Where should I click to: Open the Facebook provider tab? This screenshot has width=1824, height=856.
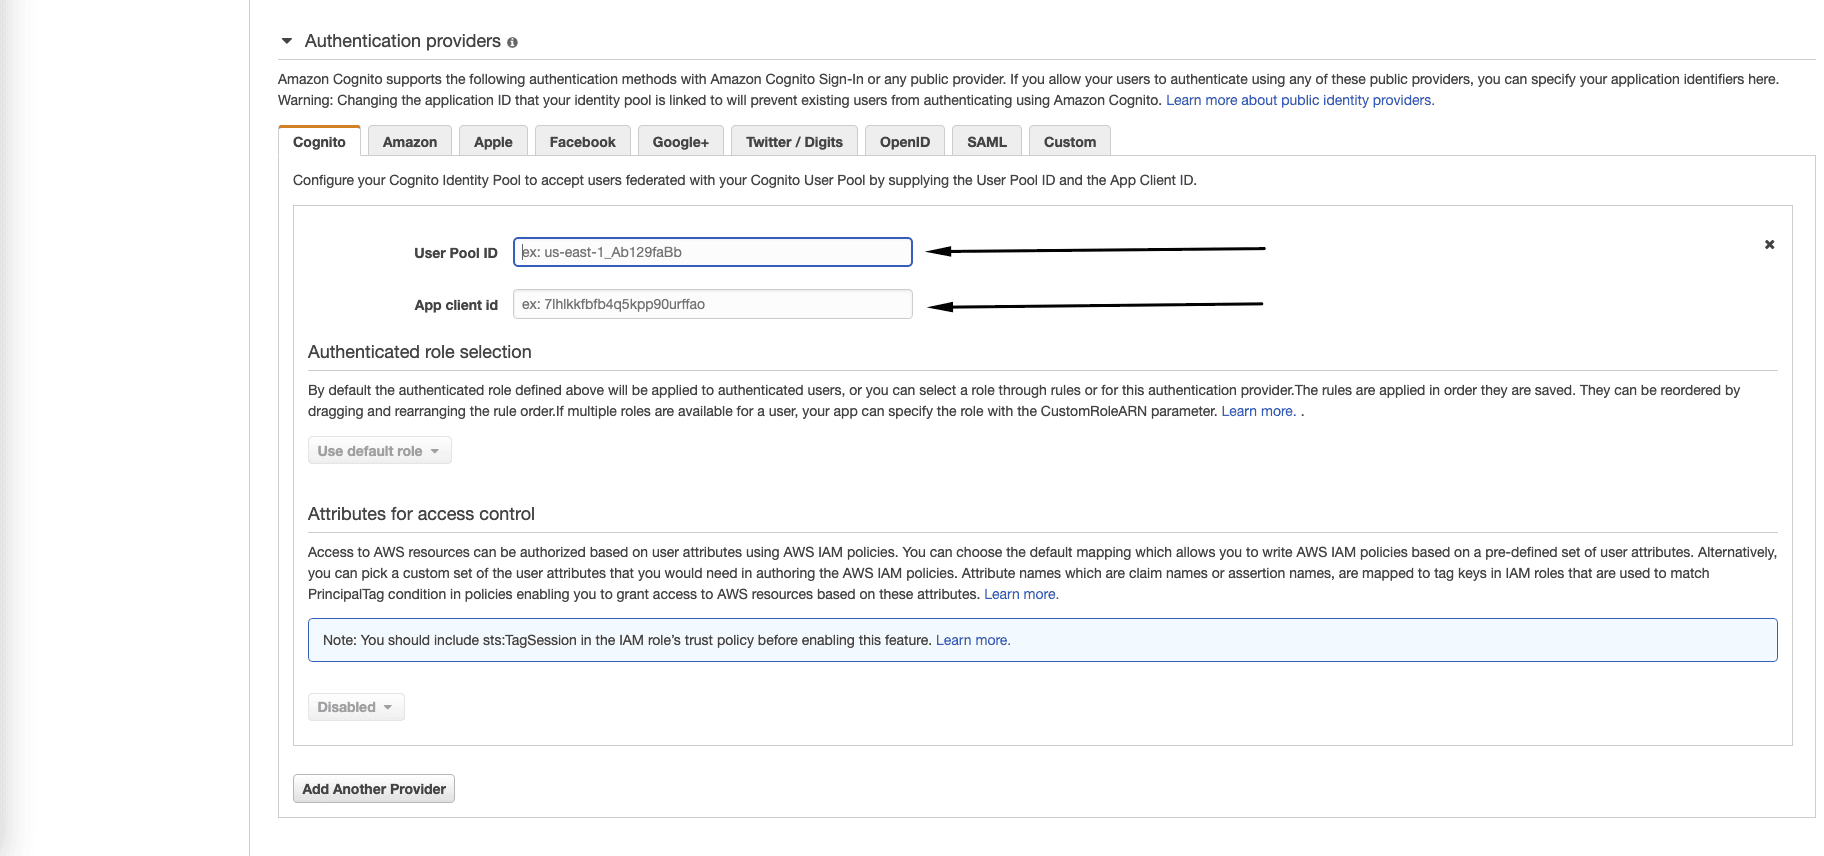point(582,142)
